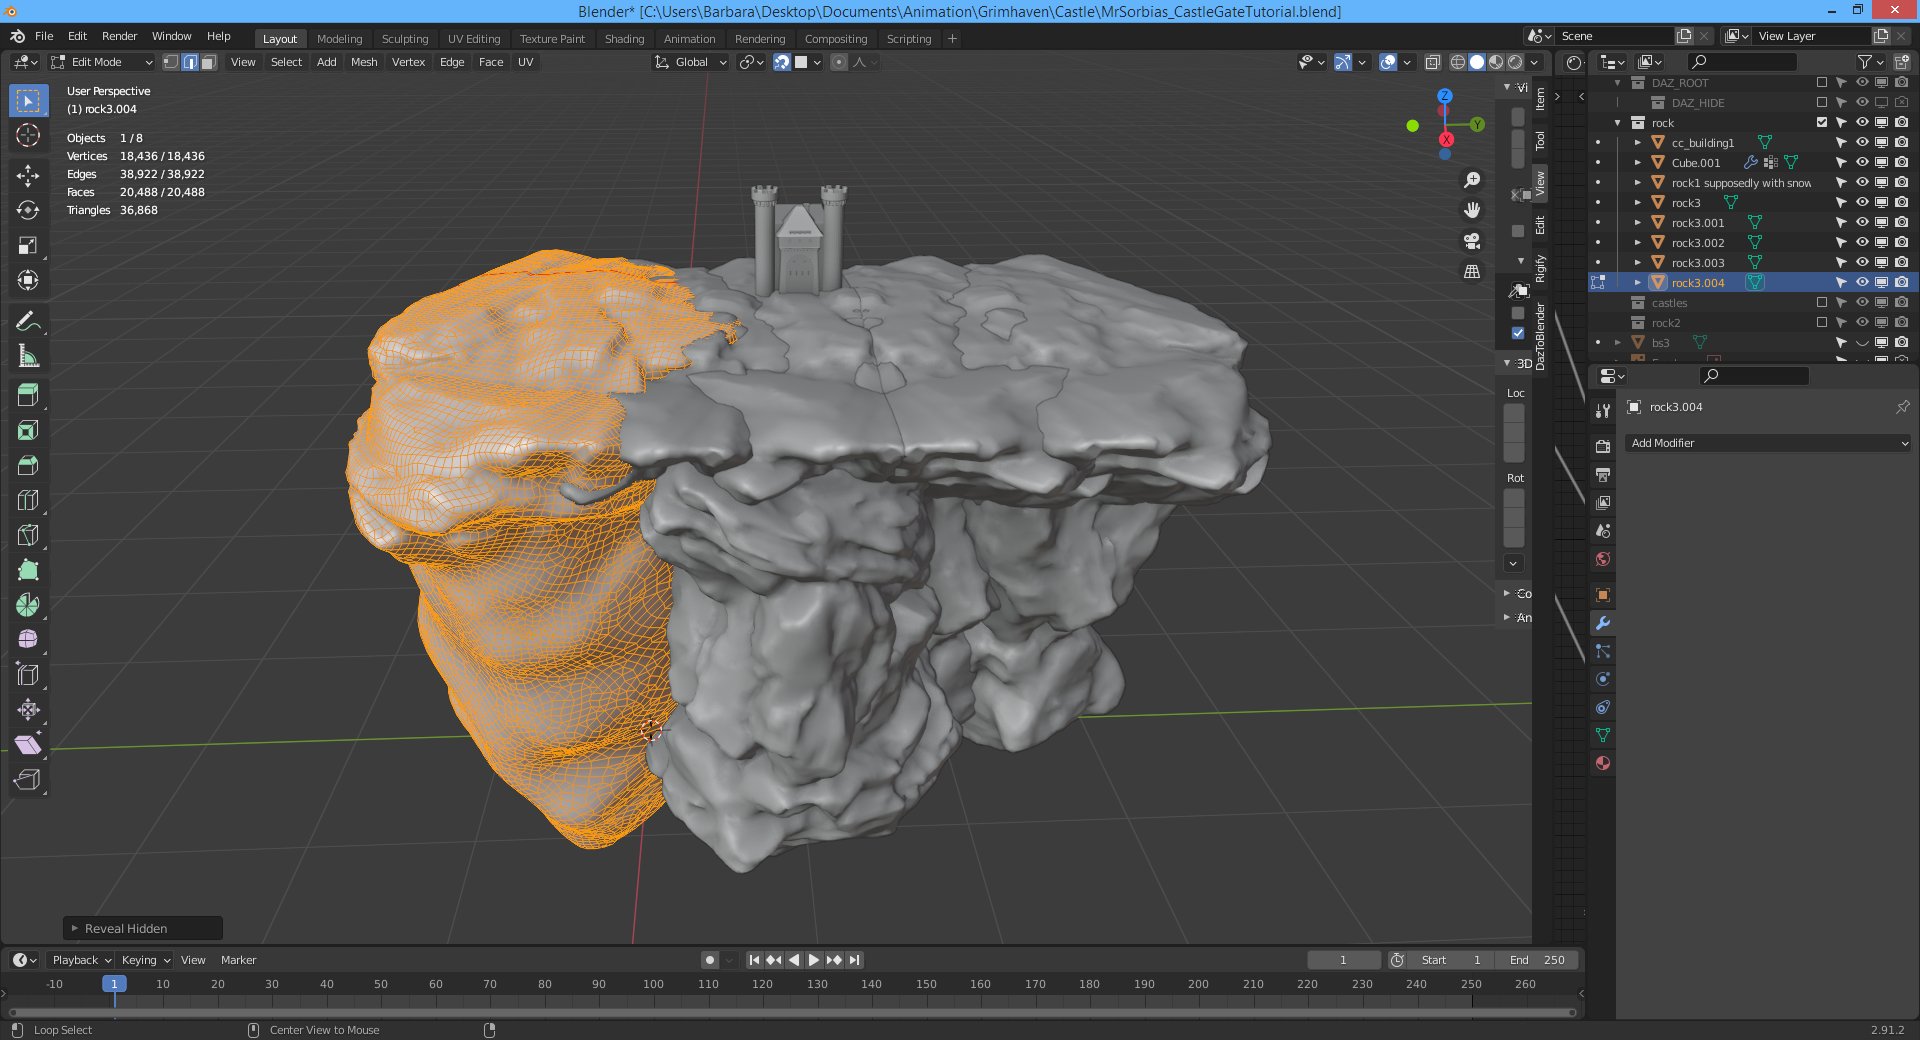Switch to the Sculpting workspace tab

pos(404,39)
